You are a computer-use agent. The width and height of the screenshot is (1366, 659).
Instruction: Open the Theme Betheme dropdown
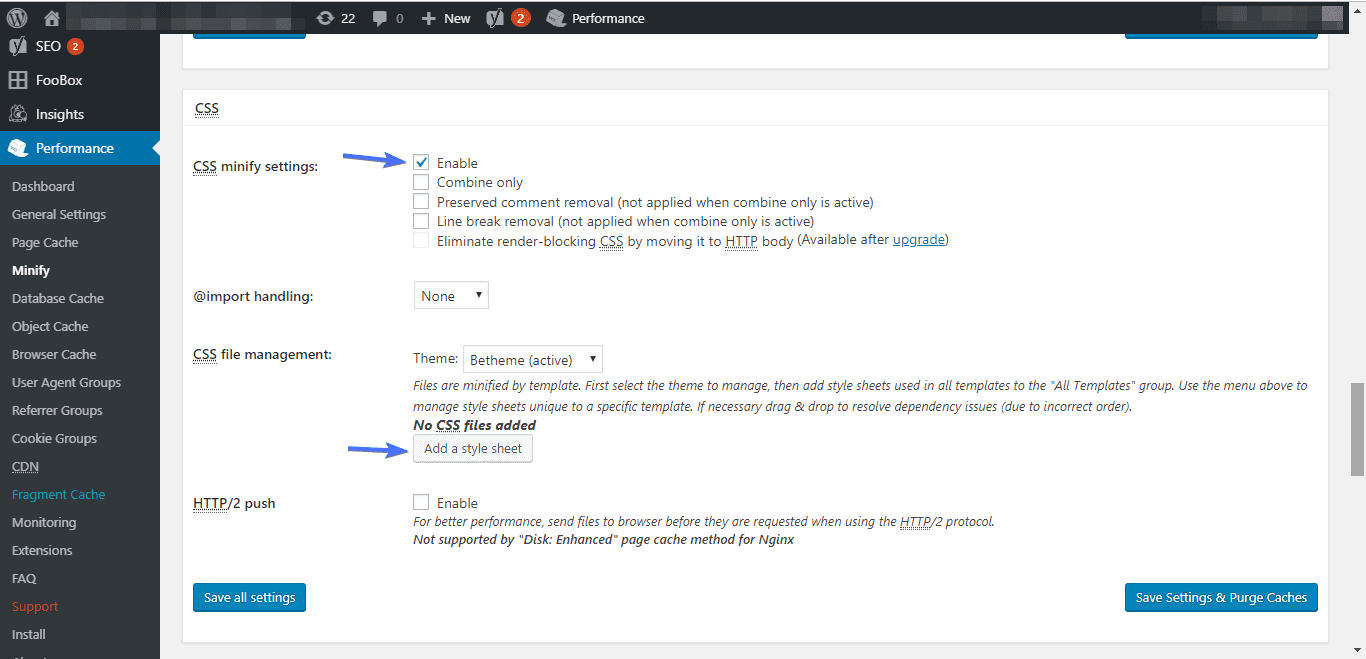point(533,359)
